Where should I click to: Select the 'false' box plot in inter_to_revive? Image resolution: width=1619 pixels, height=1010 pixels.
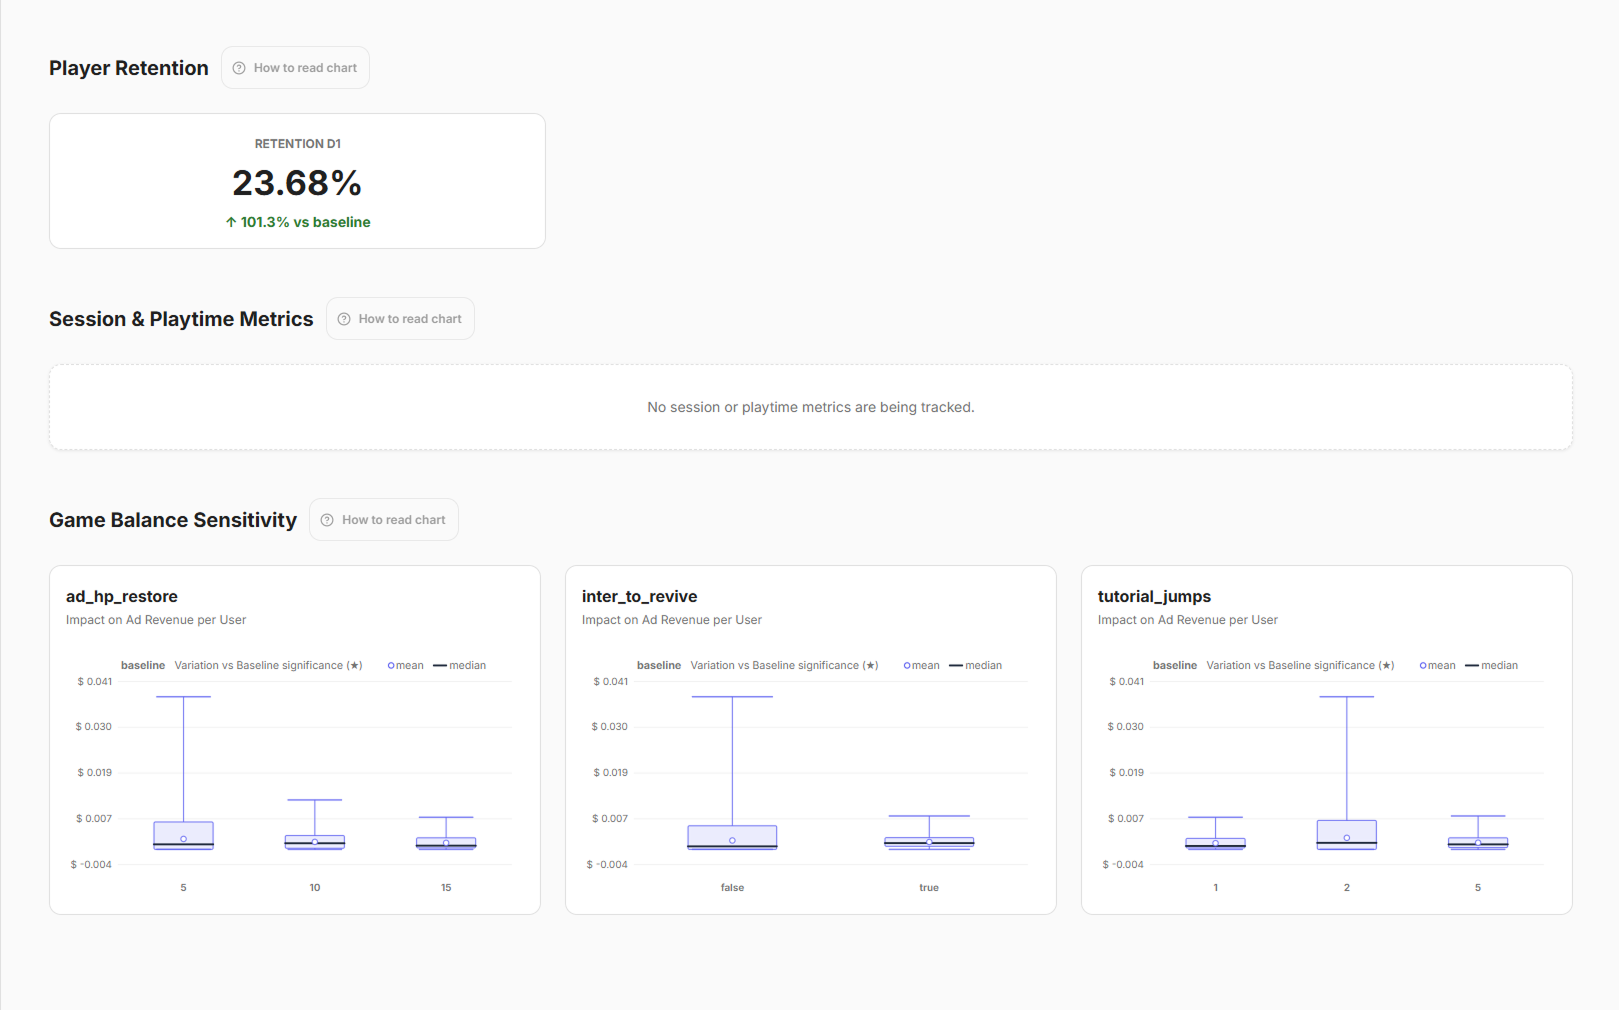(732, 837)
